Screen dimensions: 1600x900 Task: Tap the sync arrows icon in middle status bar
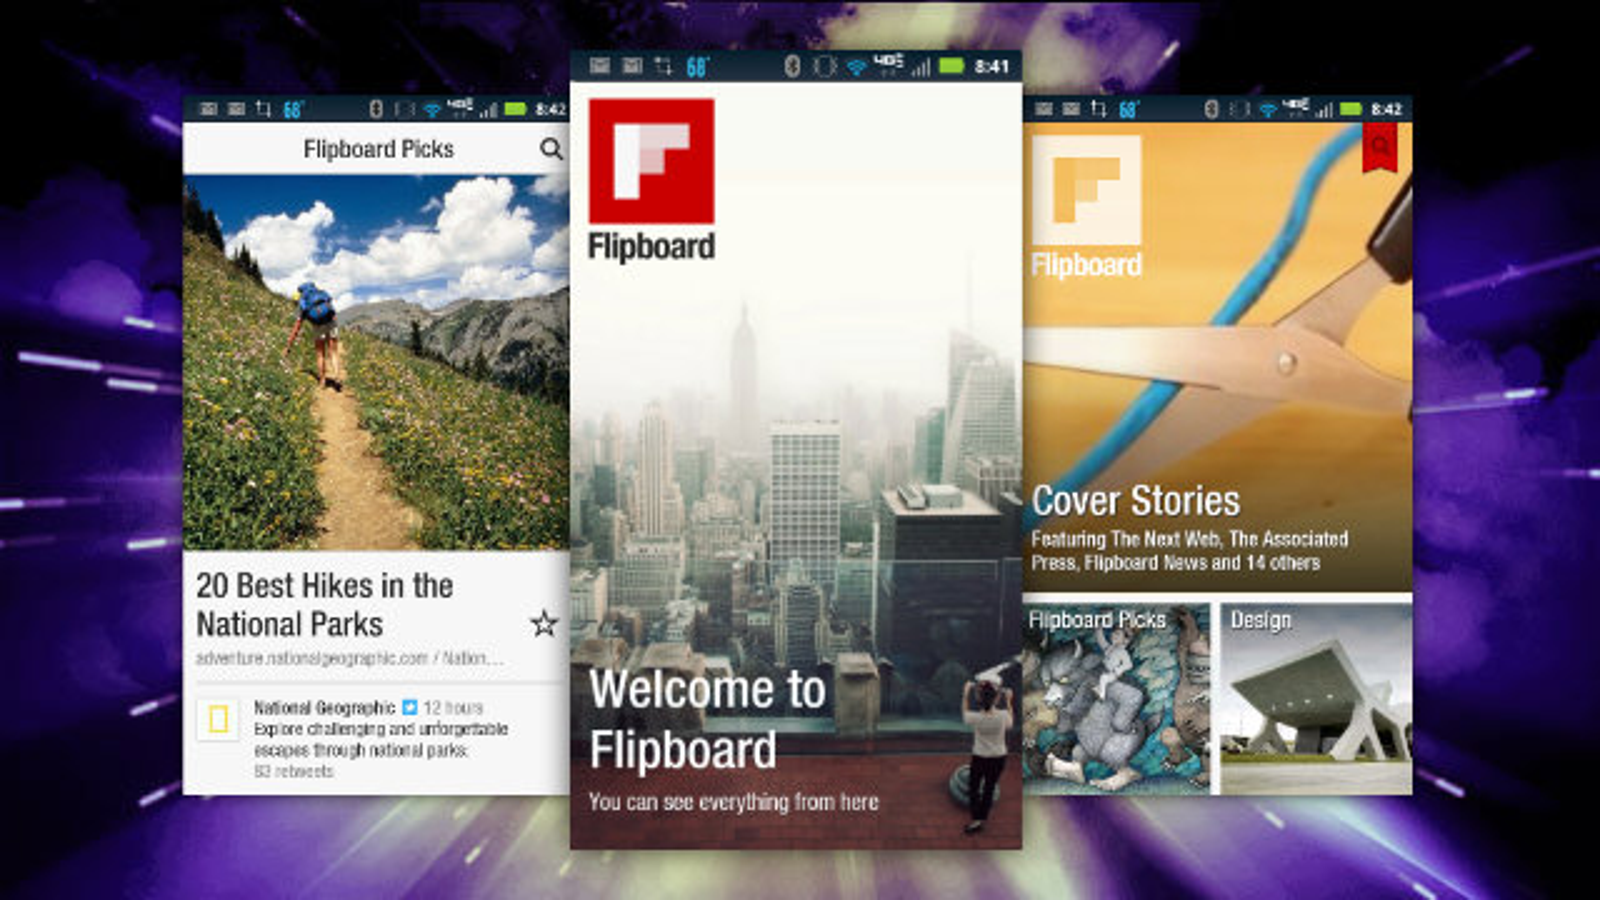[x=664, y=67]
